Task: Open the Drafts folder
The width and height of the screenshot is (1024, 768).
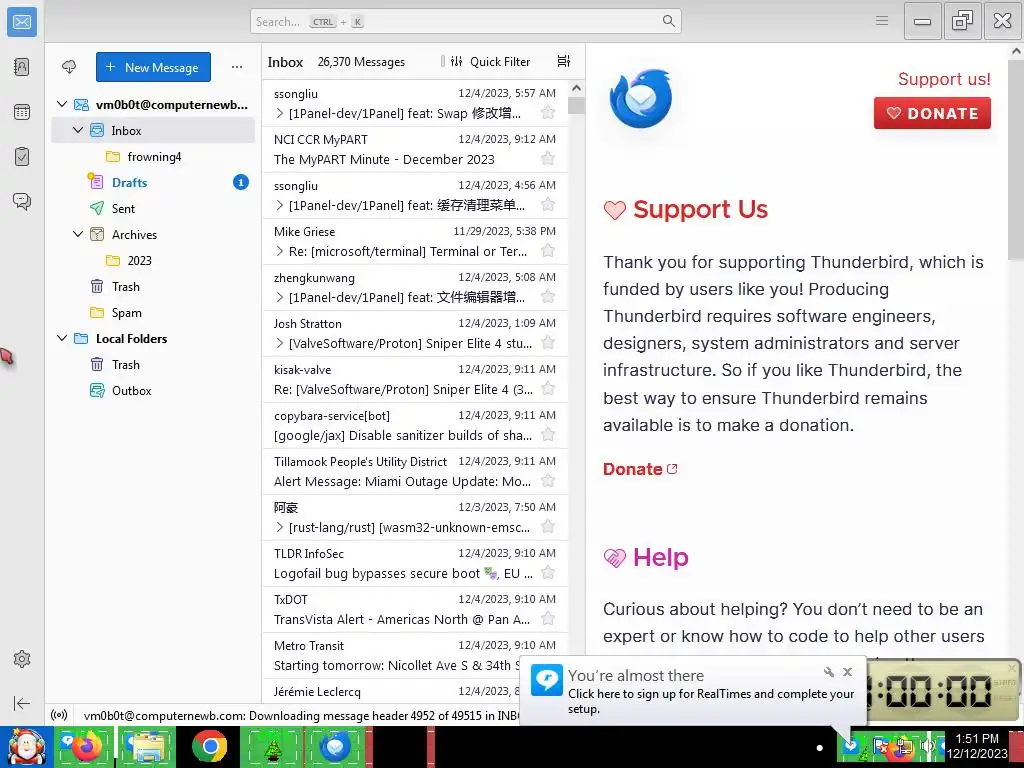Action: (153, 182)
